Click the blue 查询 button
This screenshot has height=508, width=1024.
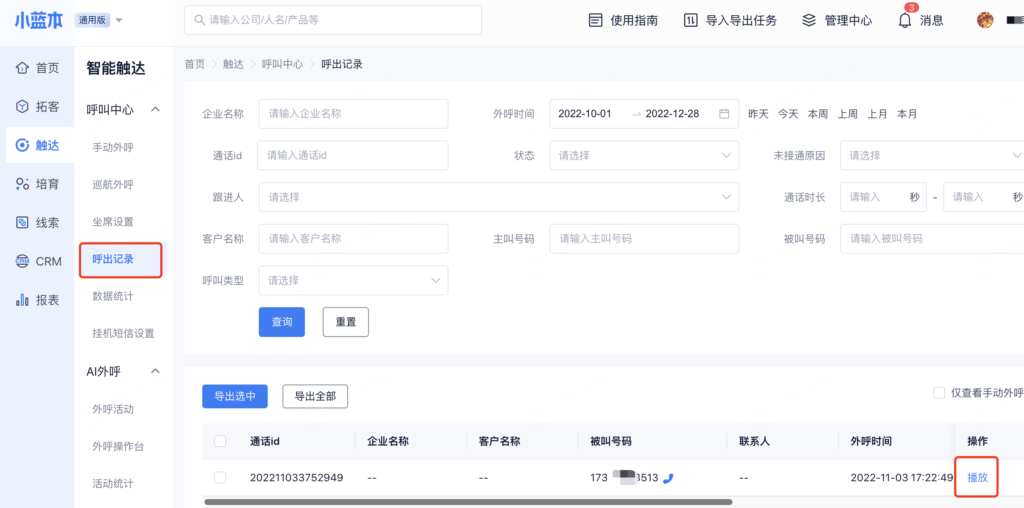(281, 322)
